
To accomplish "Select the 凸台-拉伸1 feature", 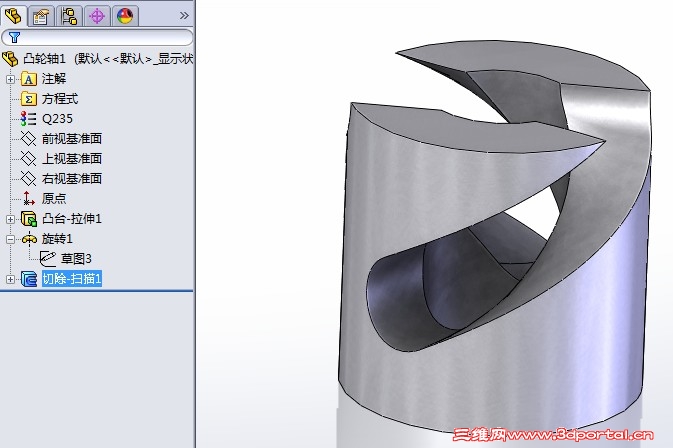I will pos(72,219).
